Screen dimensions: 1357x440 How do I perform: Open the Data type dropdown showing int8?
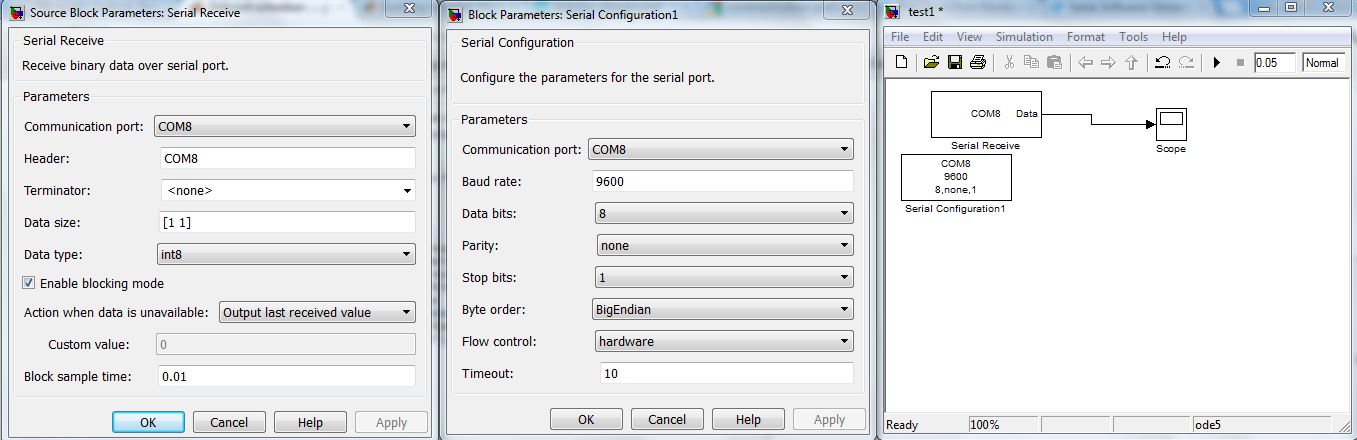click(285, 254)
